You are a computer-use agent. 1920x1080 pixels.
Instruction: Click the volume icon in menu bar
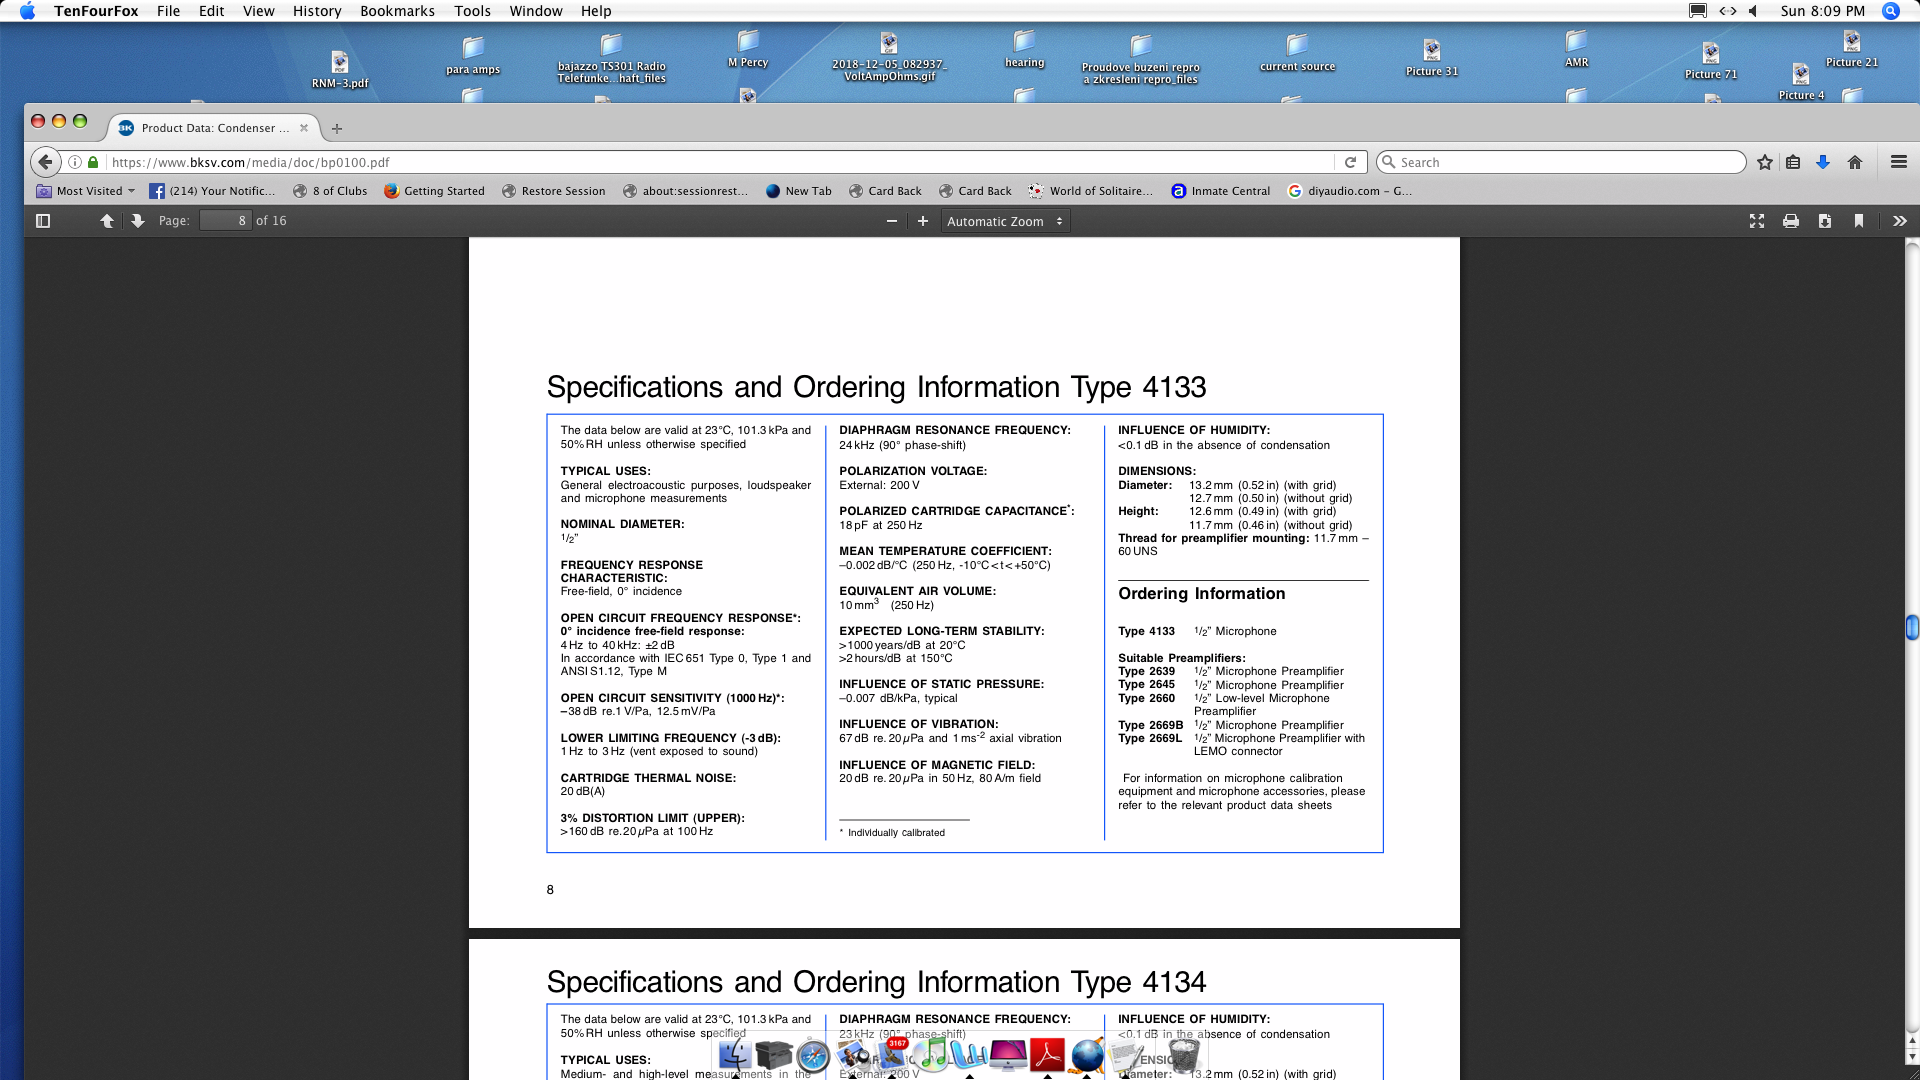pos(1753,11)
